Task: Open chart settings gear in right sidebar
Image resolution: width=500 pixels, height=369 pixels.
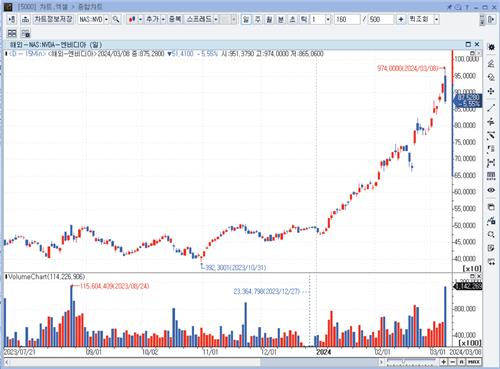Action: (491, 47)
